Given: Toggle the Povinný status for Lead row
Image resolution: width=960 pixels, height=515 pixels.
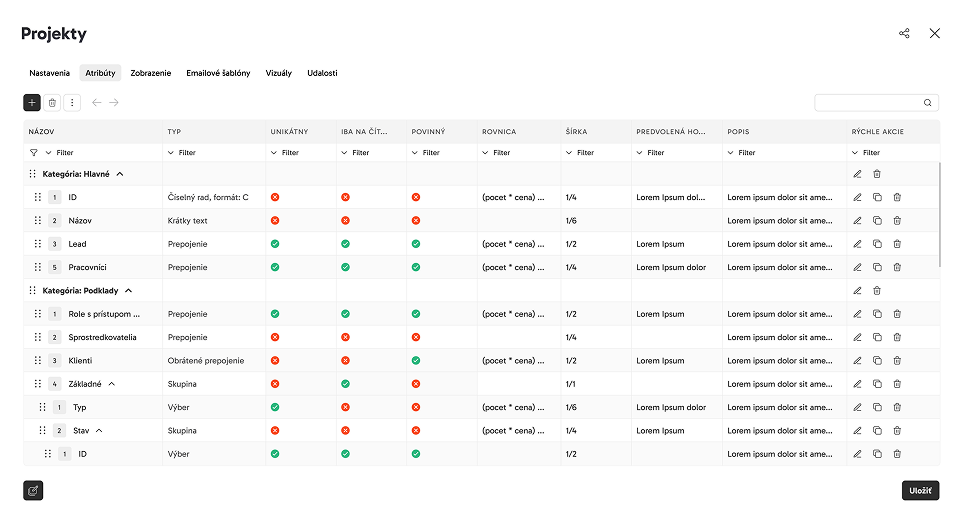Looking at the screenshot, I should [416, 244].
